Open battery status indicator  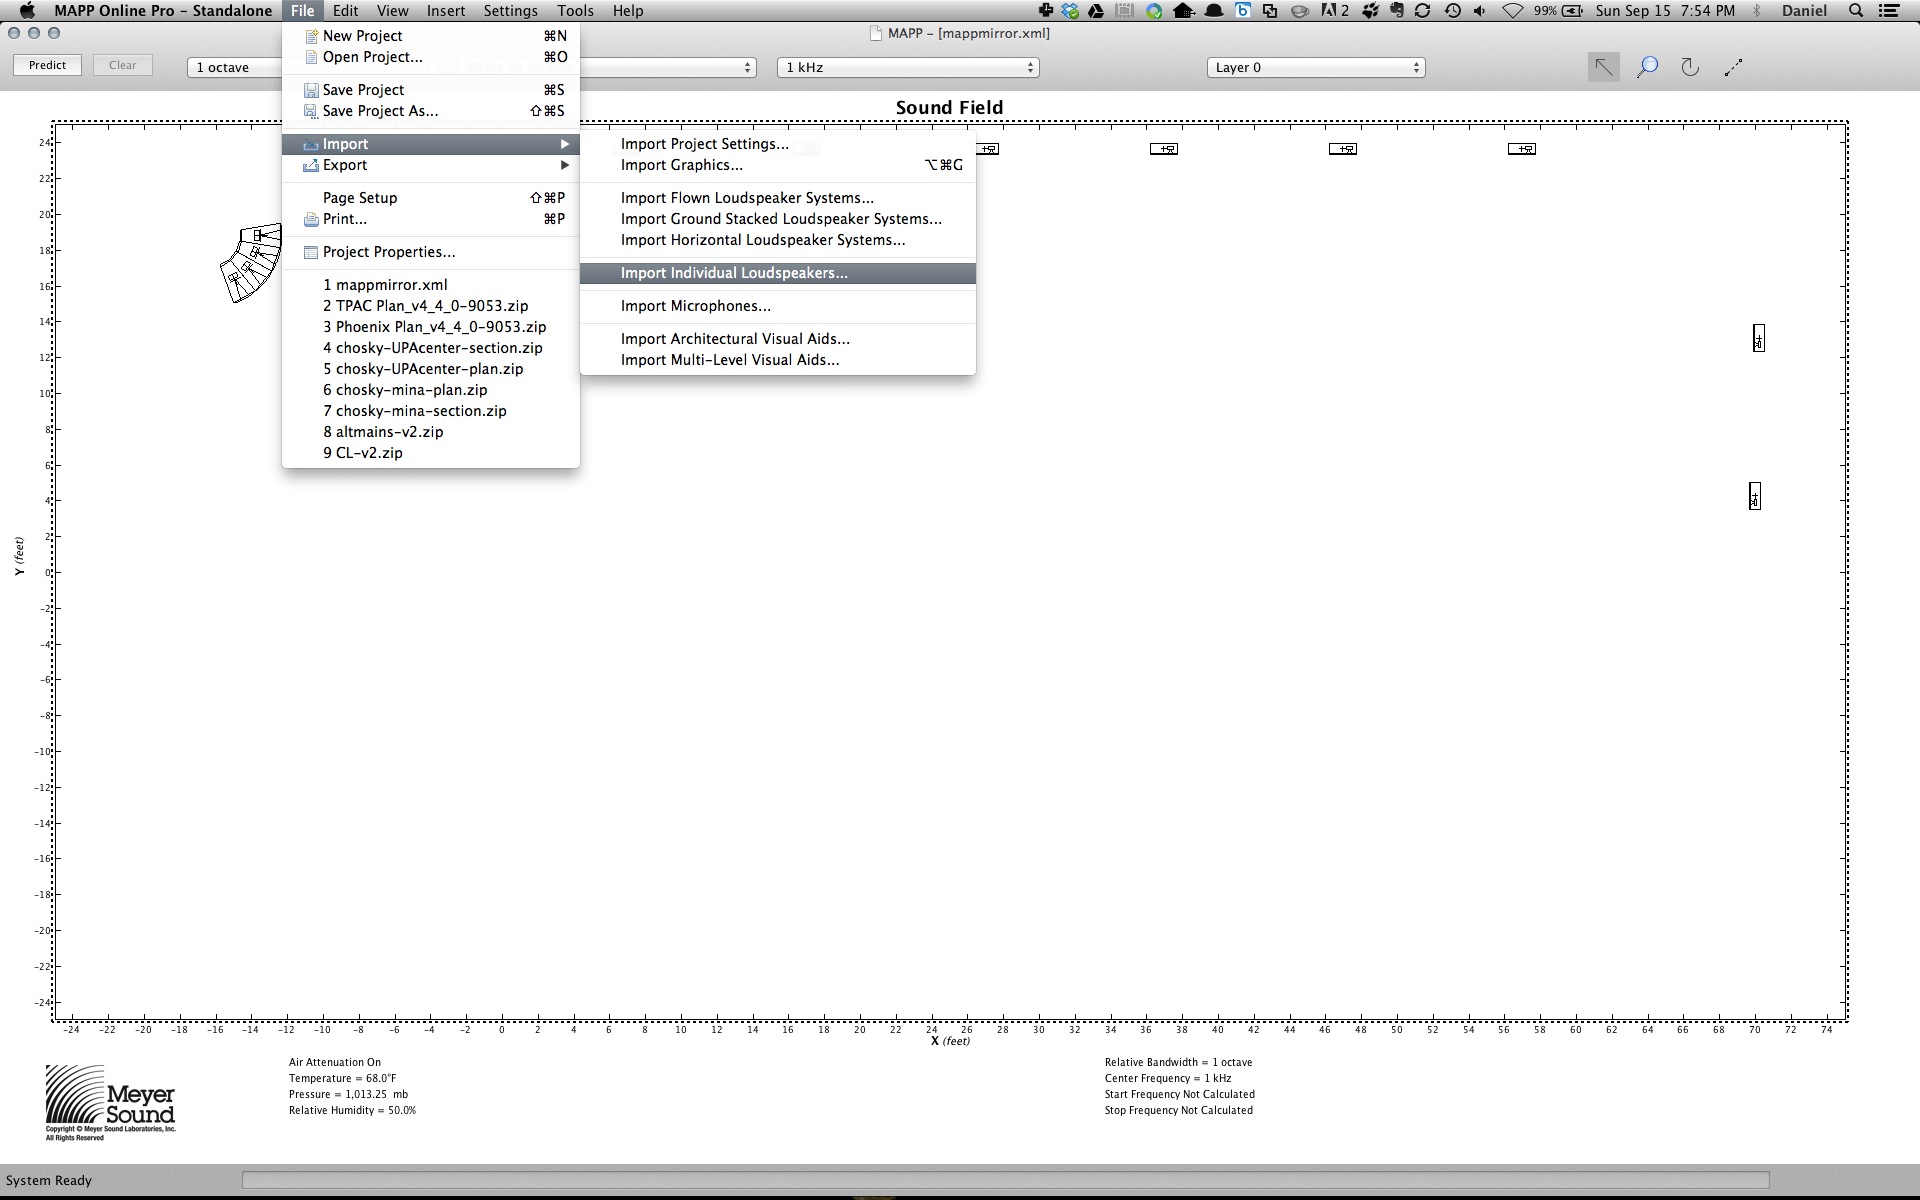1559,11
